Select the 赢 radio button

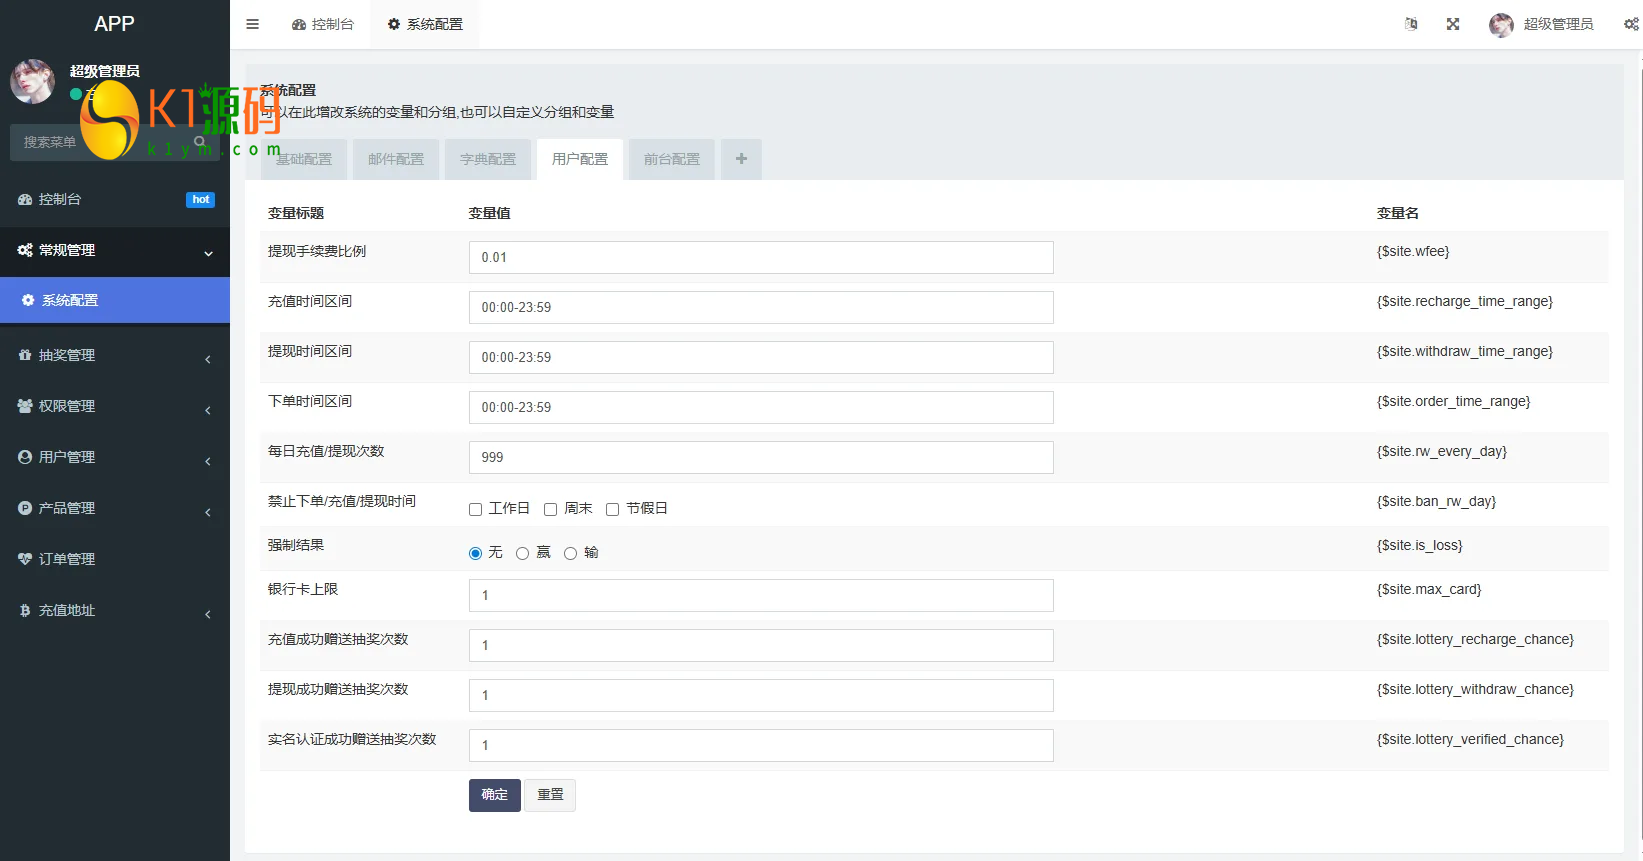click(522, 553)
